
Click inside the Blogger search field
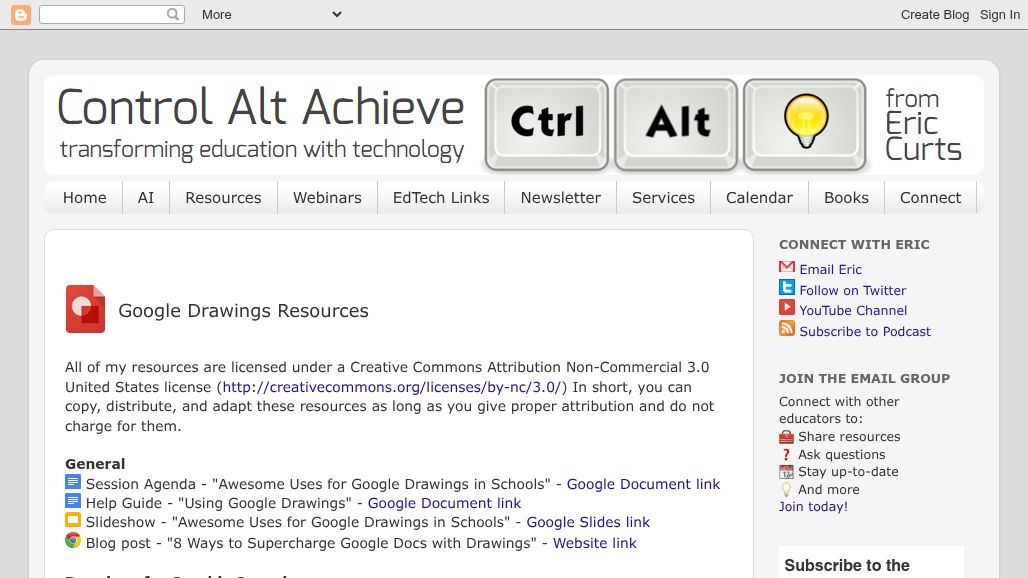click(105, 14)
